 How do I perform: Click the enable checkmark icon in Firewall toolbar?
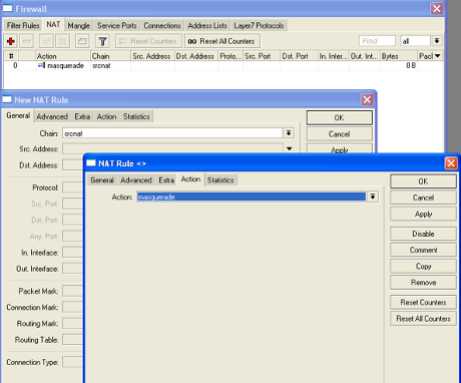click(46, 41)
